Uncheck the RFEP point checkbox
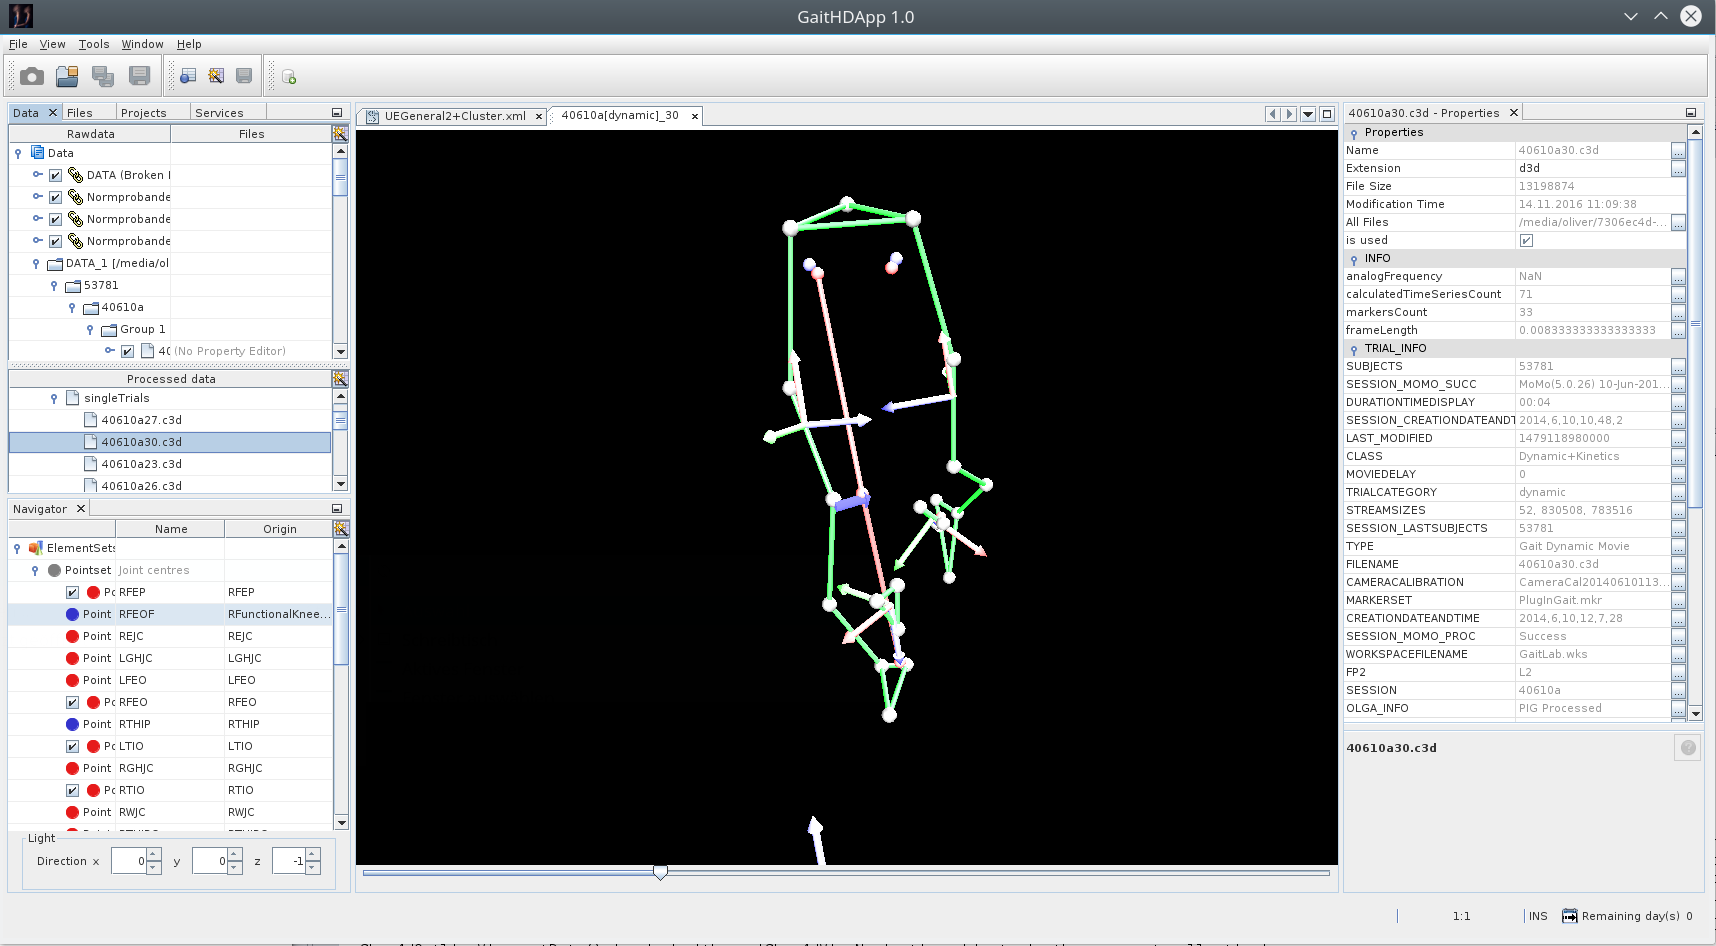Viewport: 1716px width, 946px height. click(73, 592)
